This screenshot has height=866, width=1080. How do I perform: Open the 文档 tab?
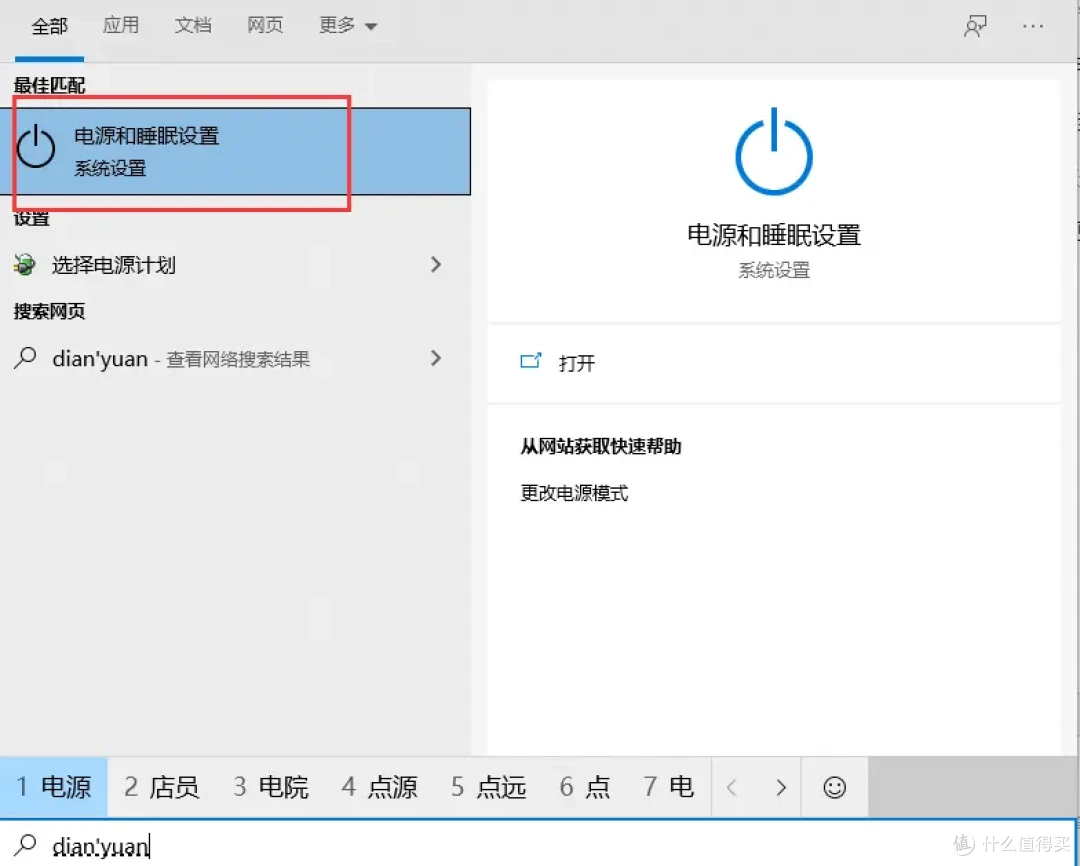coord(193,25)
